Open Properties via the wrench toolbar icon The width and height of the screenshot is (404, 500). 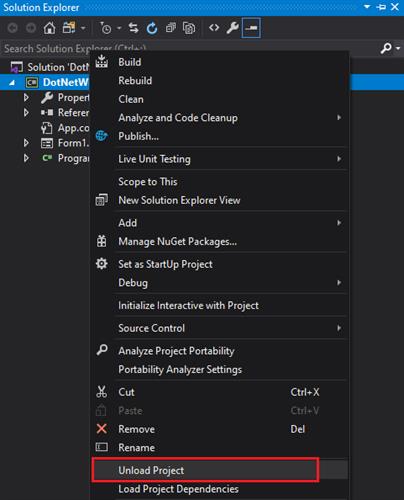(x=232, y=28)
